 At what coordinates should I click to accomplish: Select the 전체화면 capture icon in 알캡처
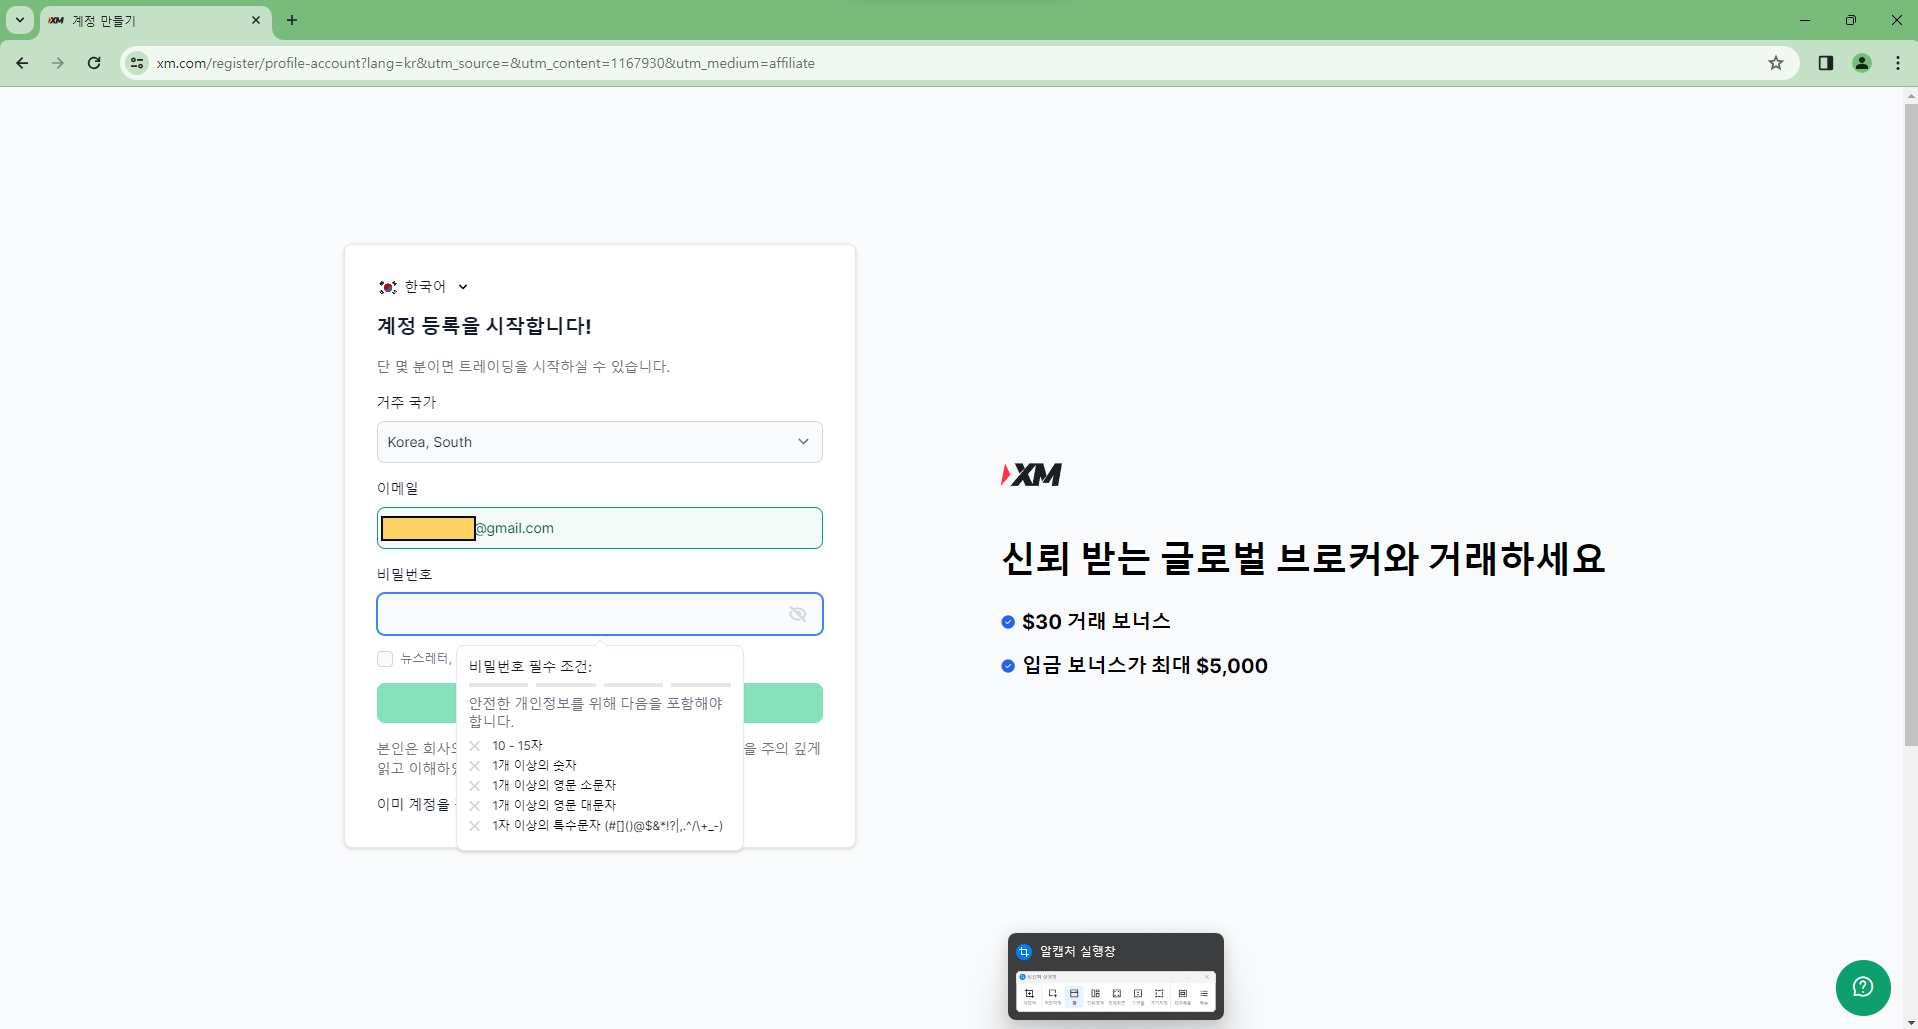[x=1117, y=994]
